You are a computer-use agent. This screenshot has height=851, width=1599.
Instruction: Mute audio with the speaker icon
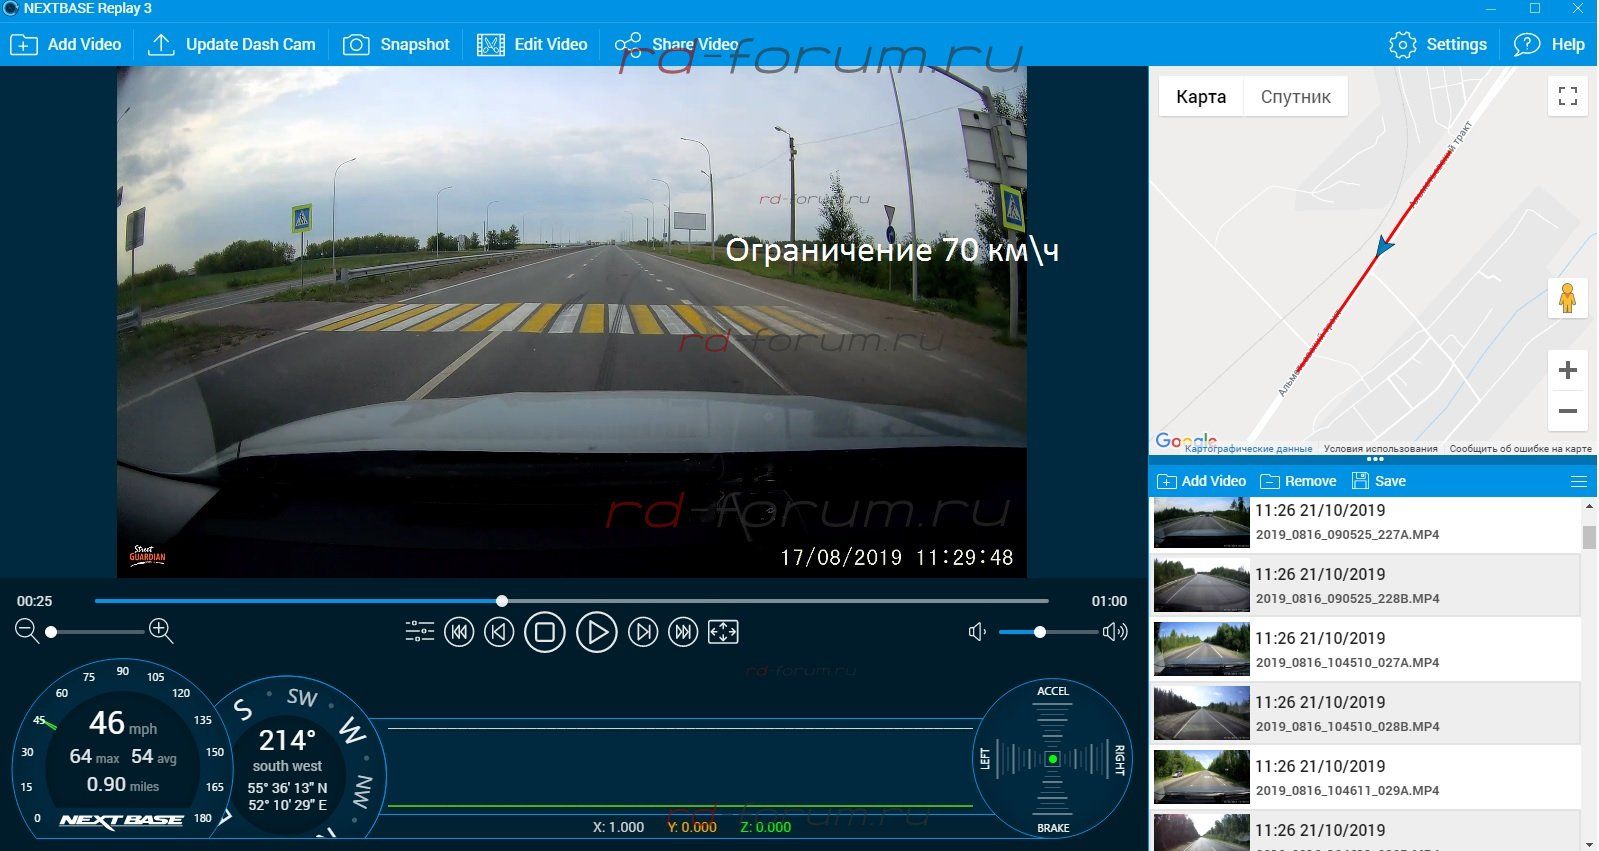point(977,632)
